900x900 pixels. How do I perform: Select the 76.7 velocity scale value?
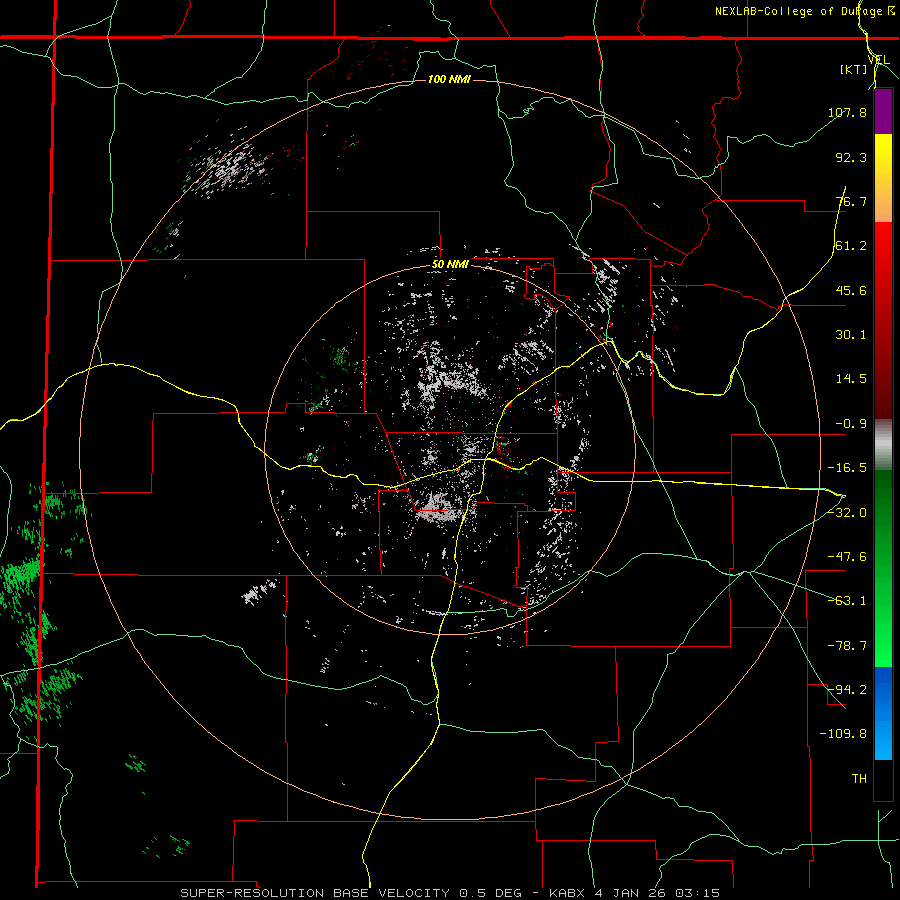click(x=851, y=201)
